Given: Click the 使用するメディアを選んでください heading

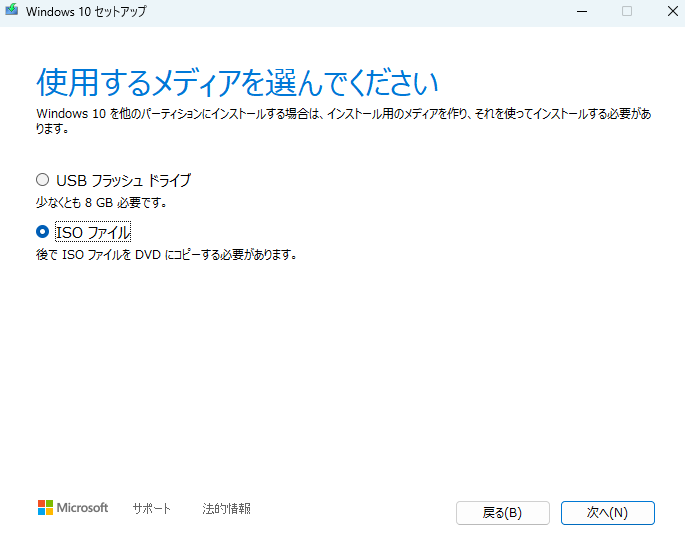Looking at the screenshot, I should click(237, 83).
